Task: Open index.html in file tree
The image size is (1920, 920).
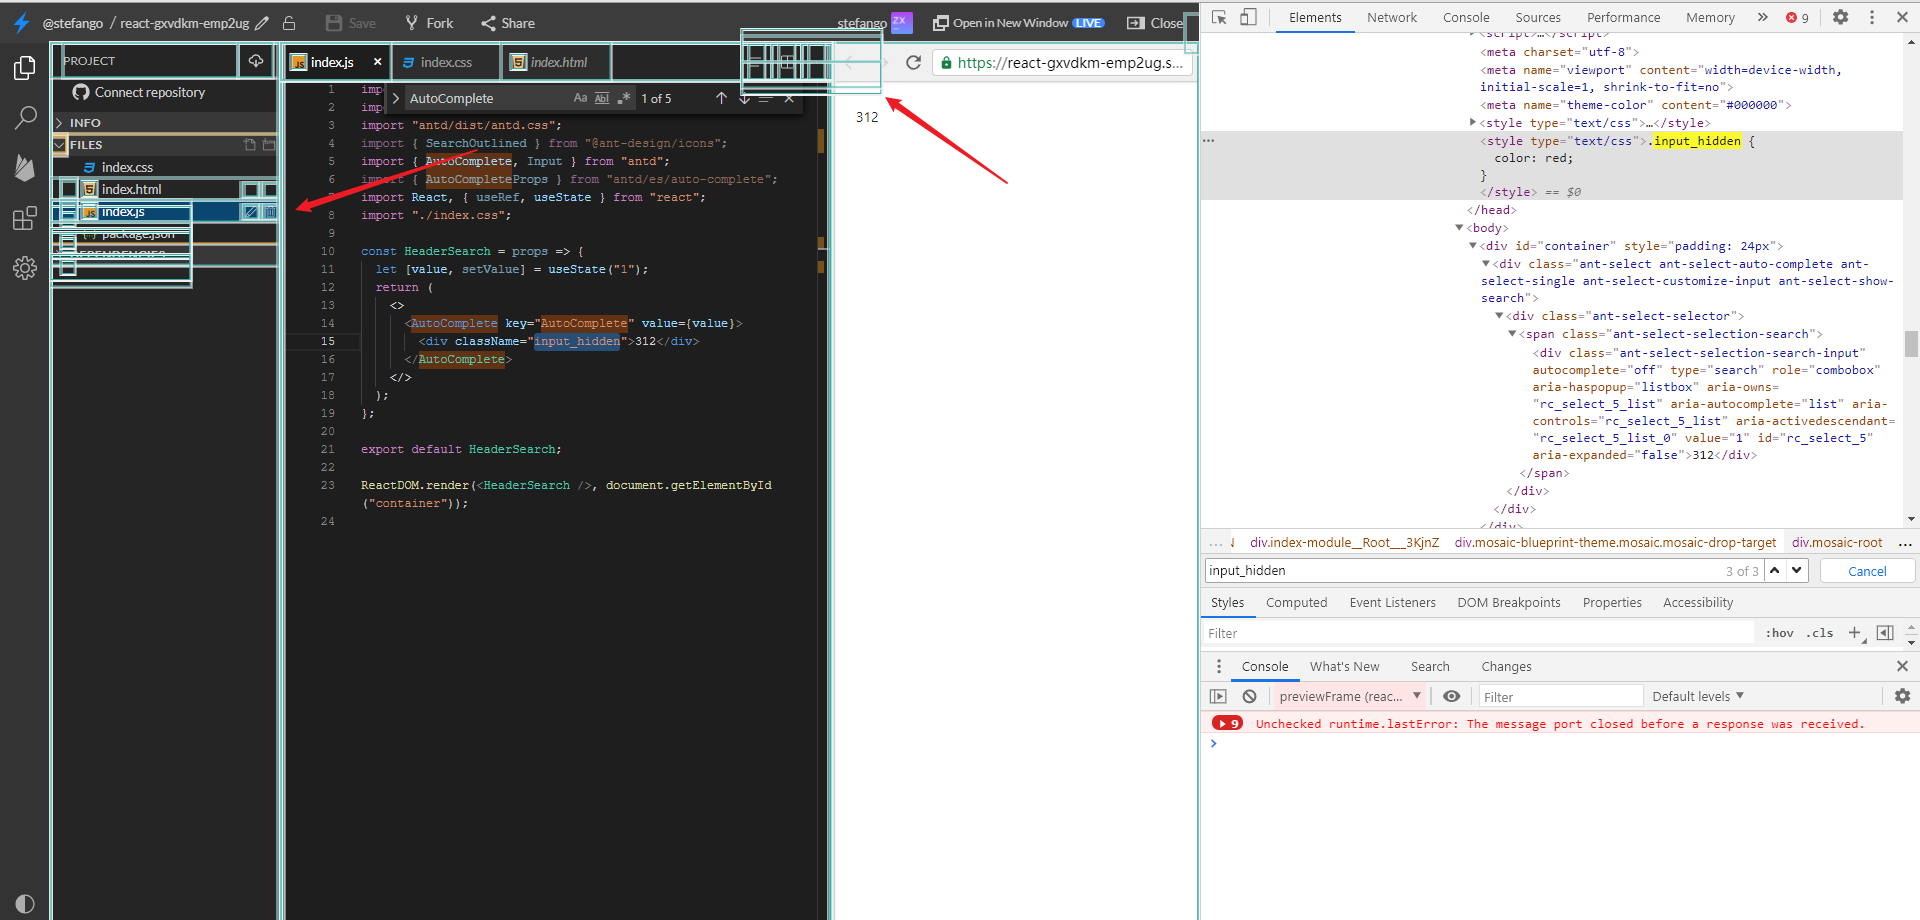Action: click(131, 190)
